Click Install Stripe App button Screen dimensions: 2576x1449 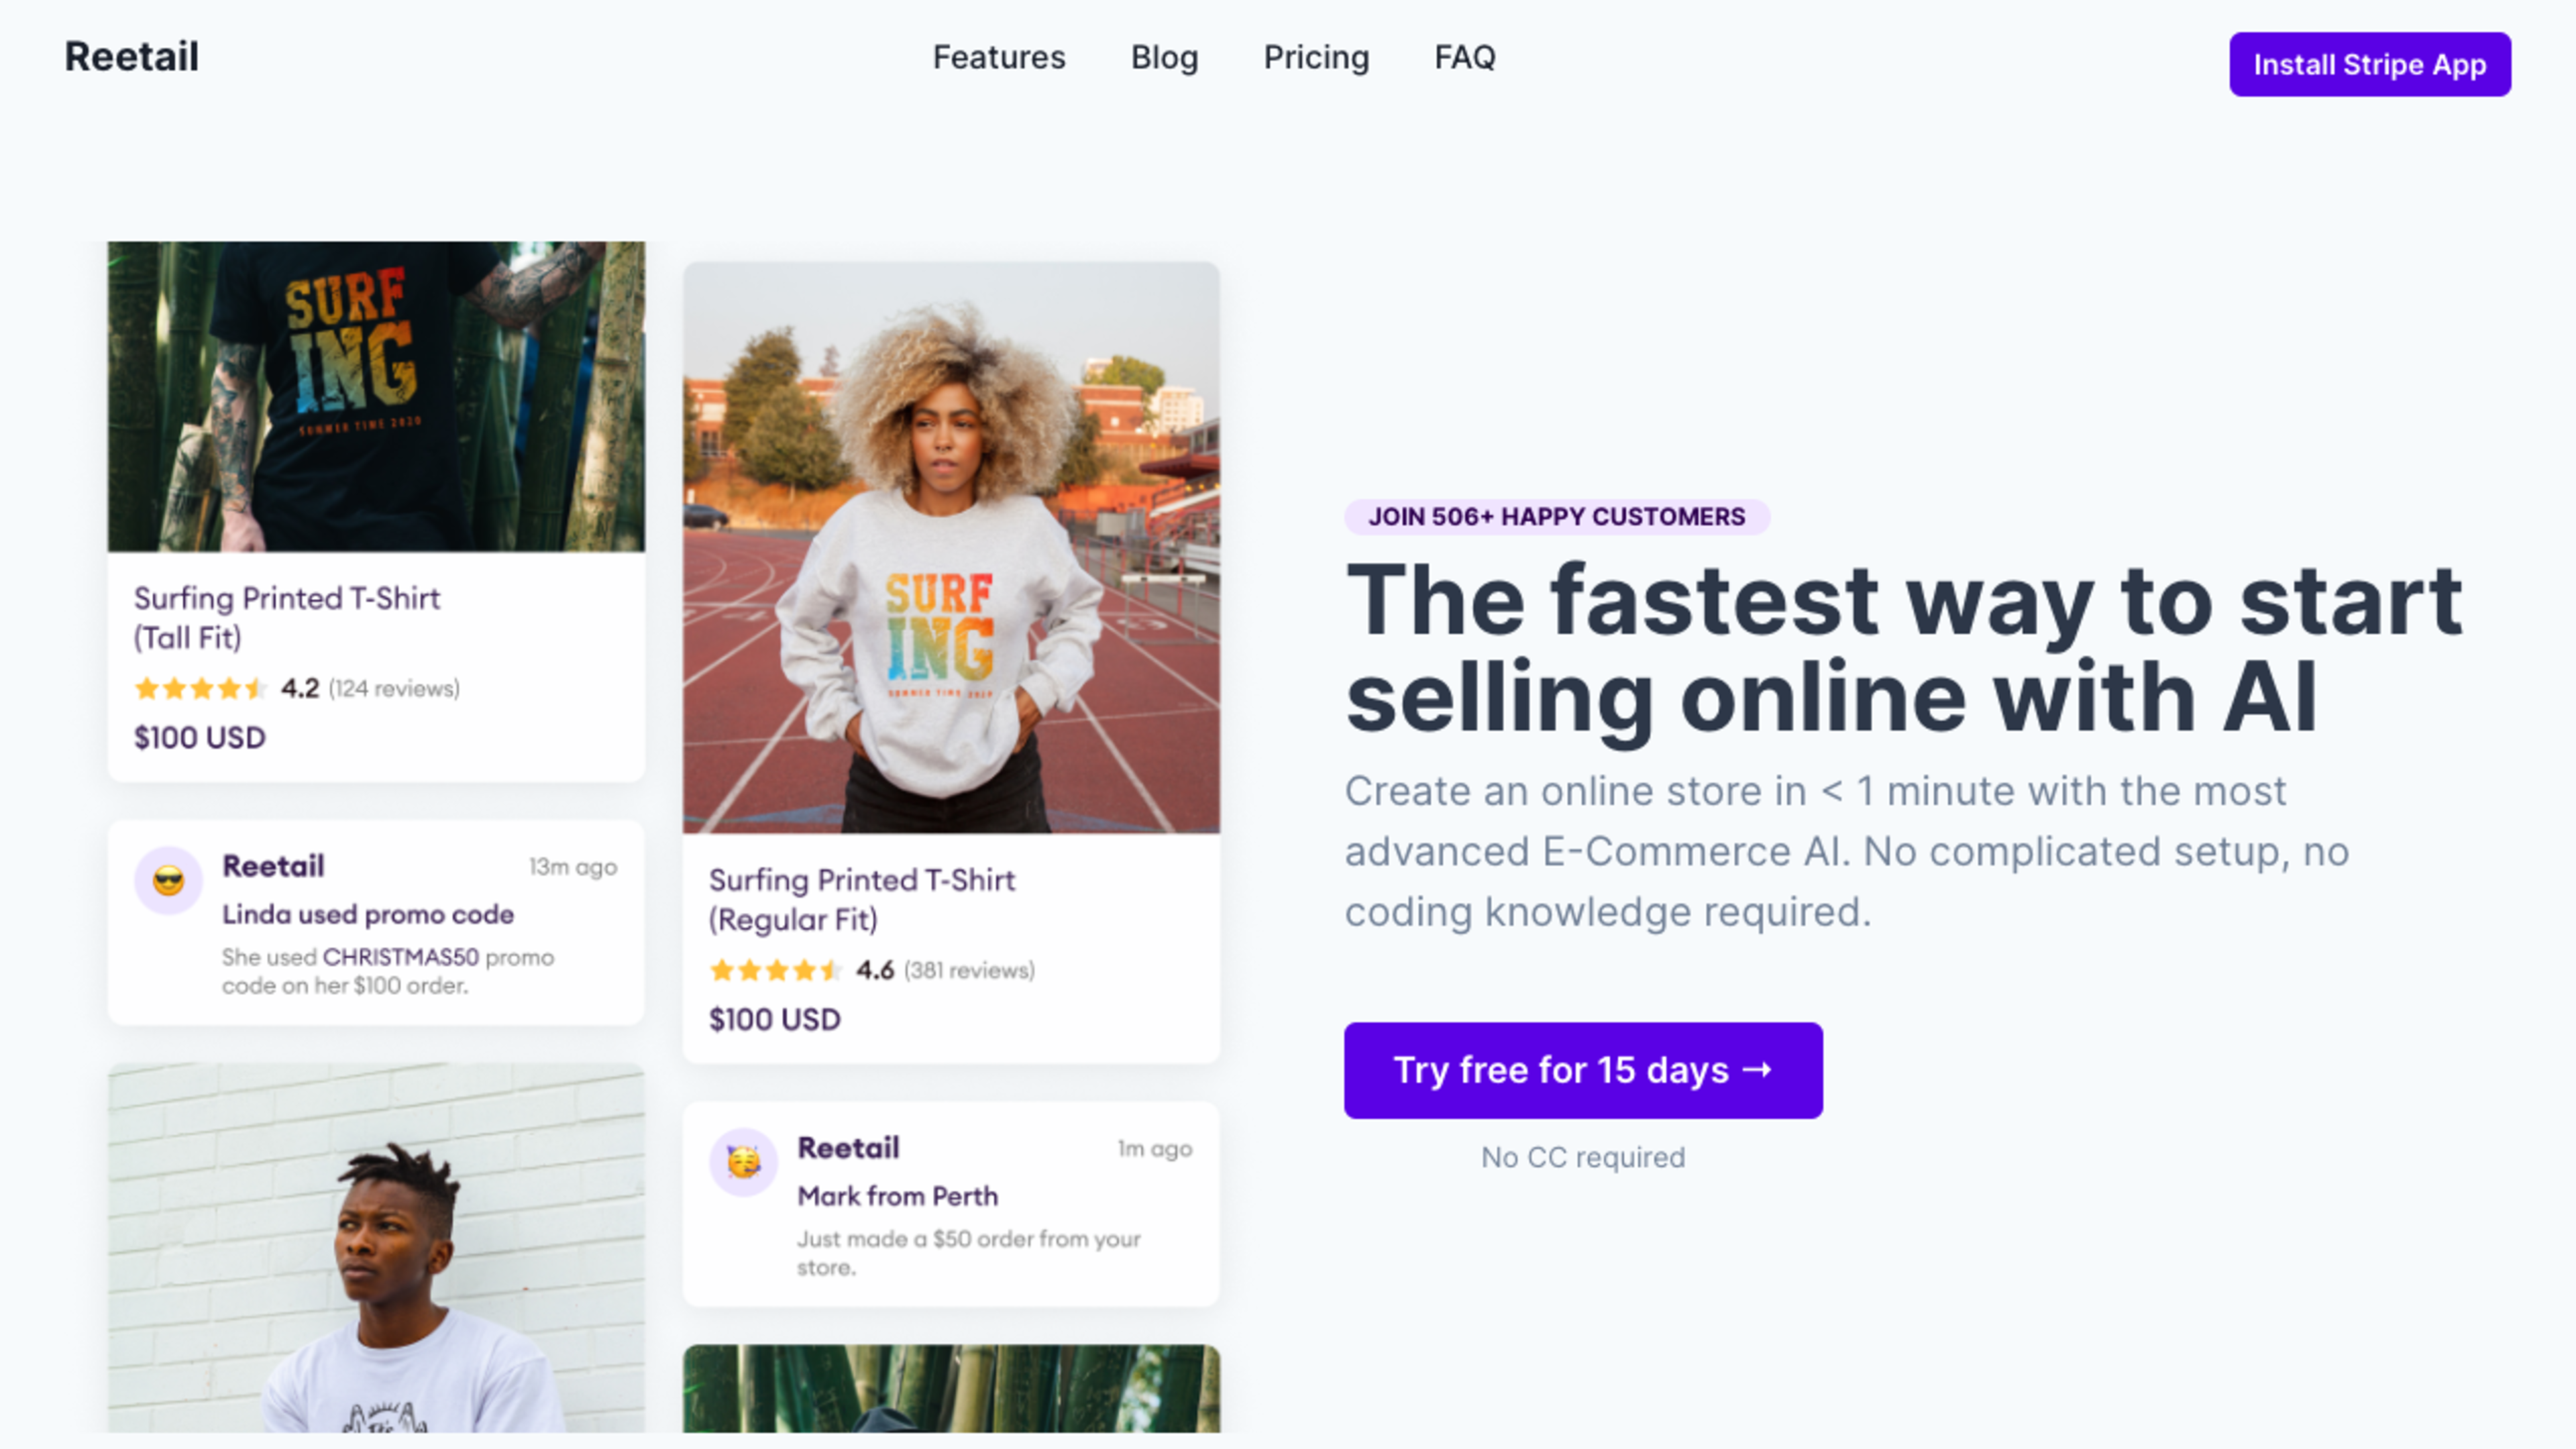point(2369,64)
